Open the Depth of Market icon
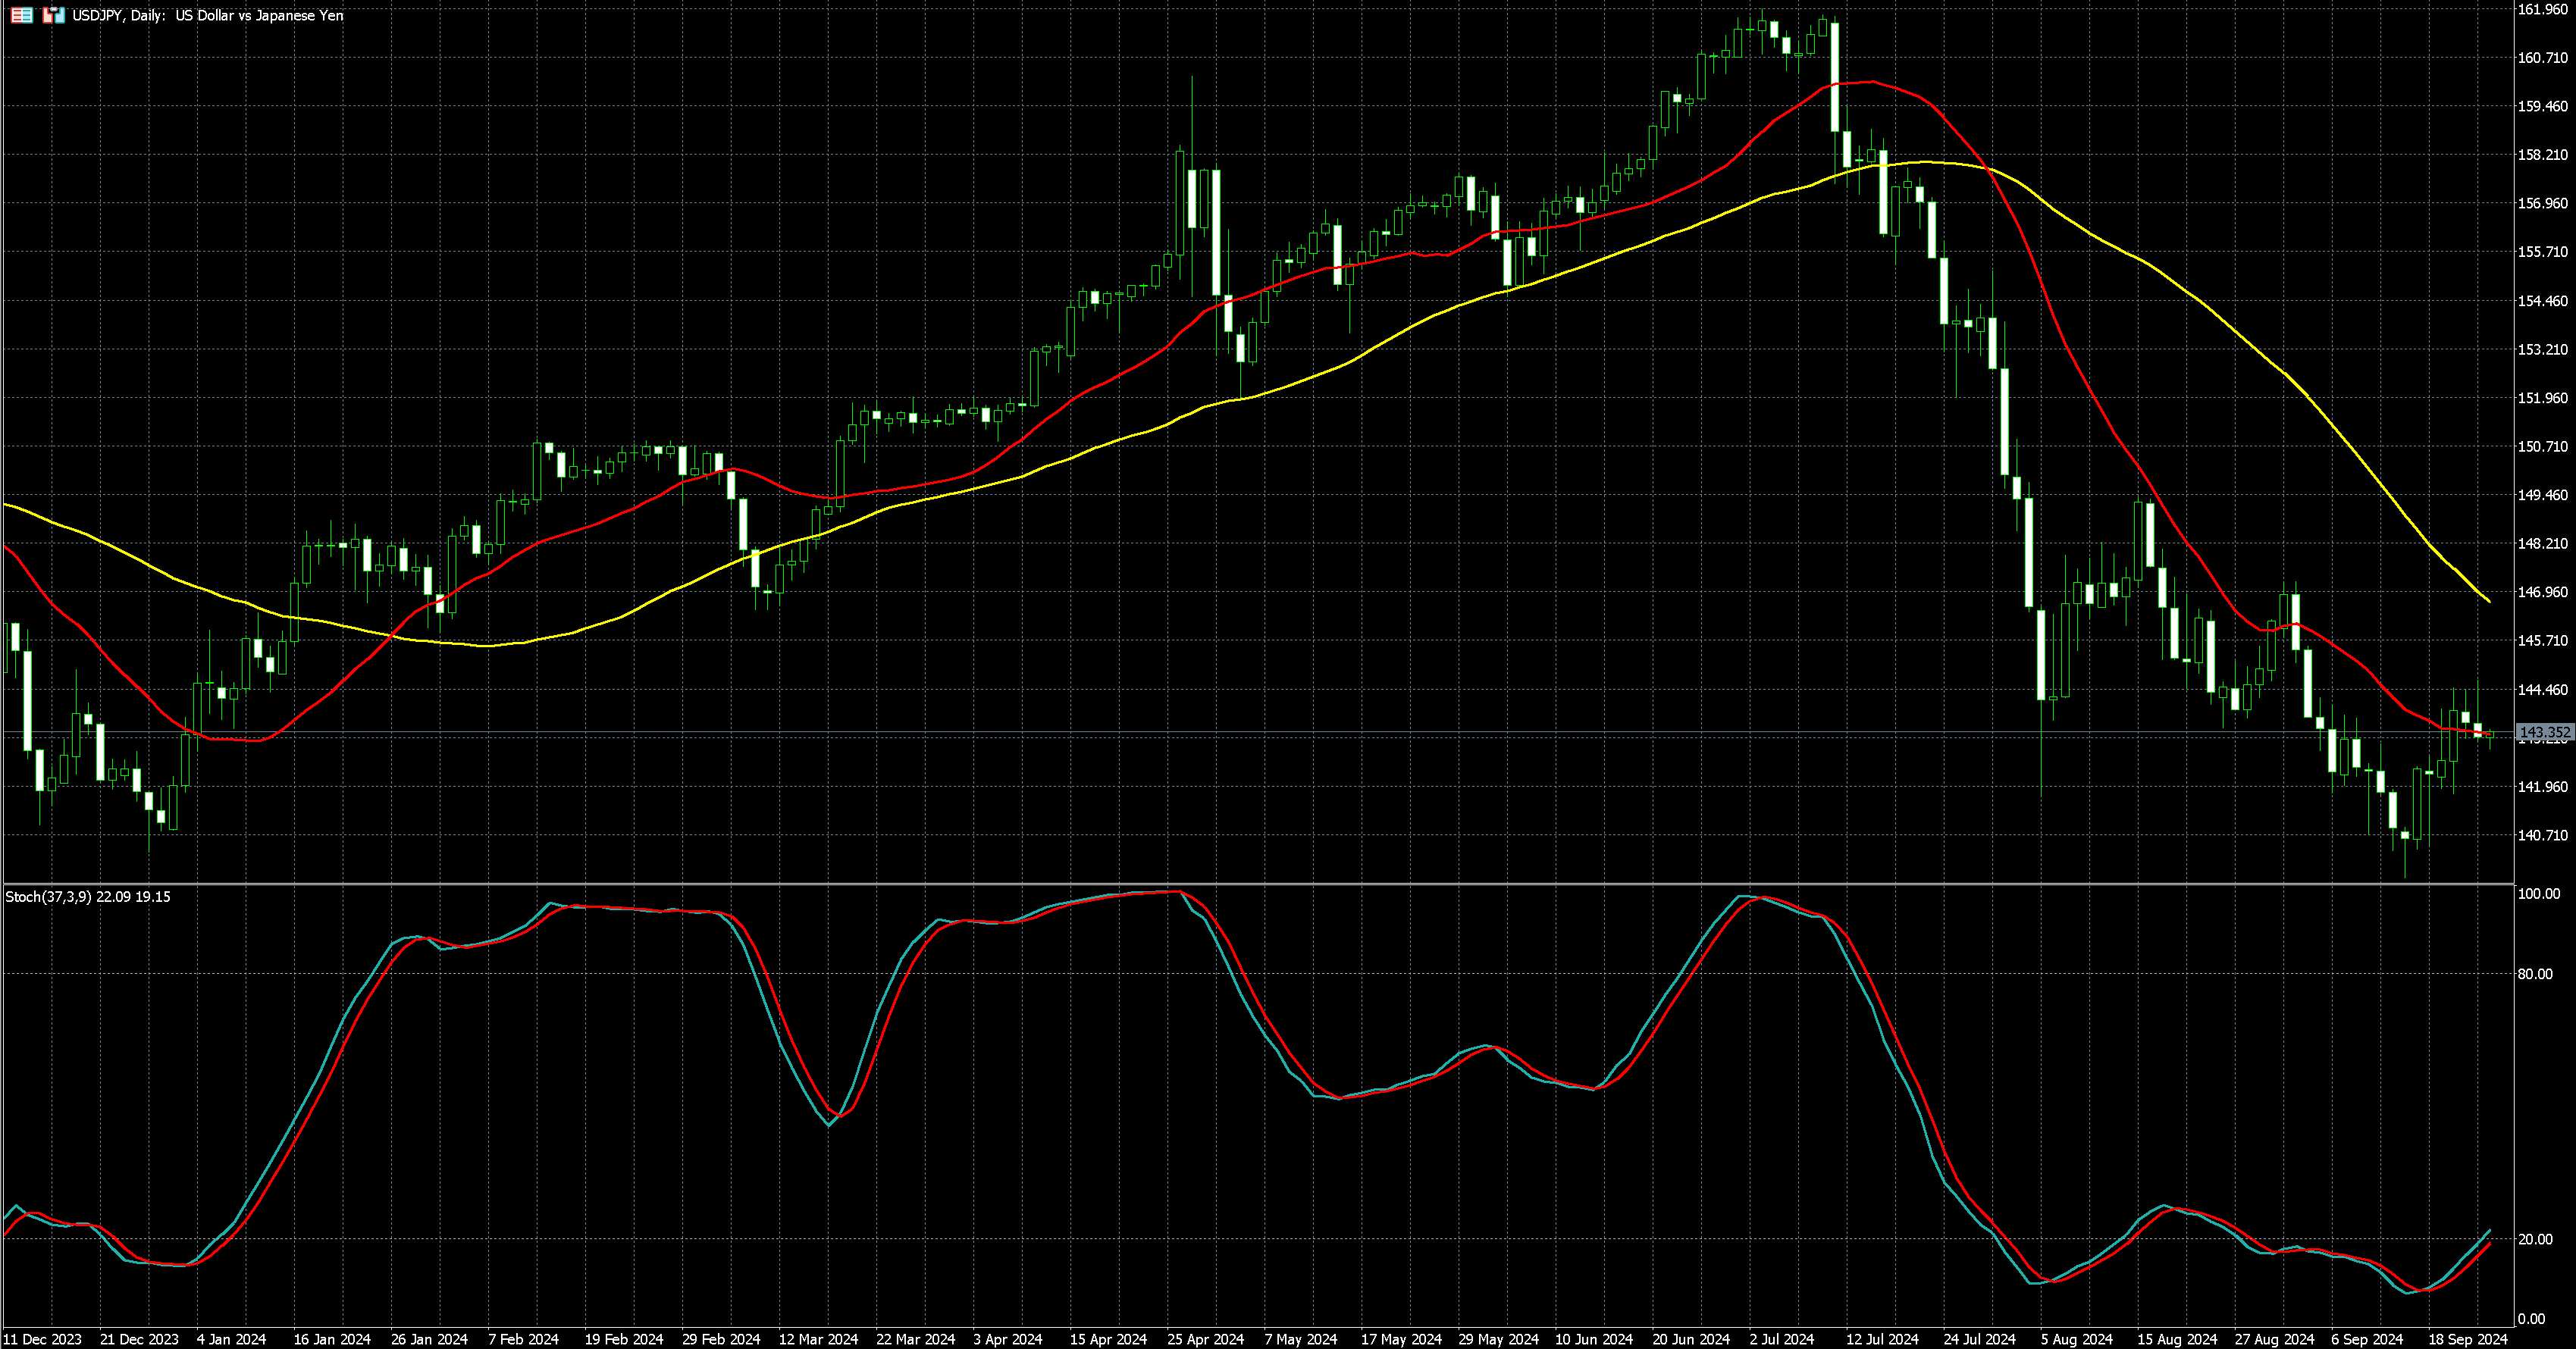This screenshot has width=2576, height=1349. (x=21, y=15)
